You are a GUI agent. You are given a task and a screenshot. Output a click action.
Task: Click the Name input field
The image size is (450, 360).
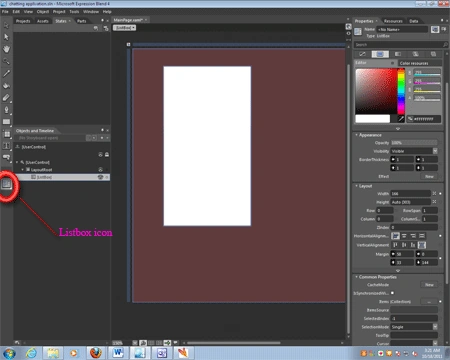coord(403,29)
